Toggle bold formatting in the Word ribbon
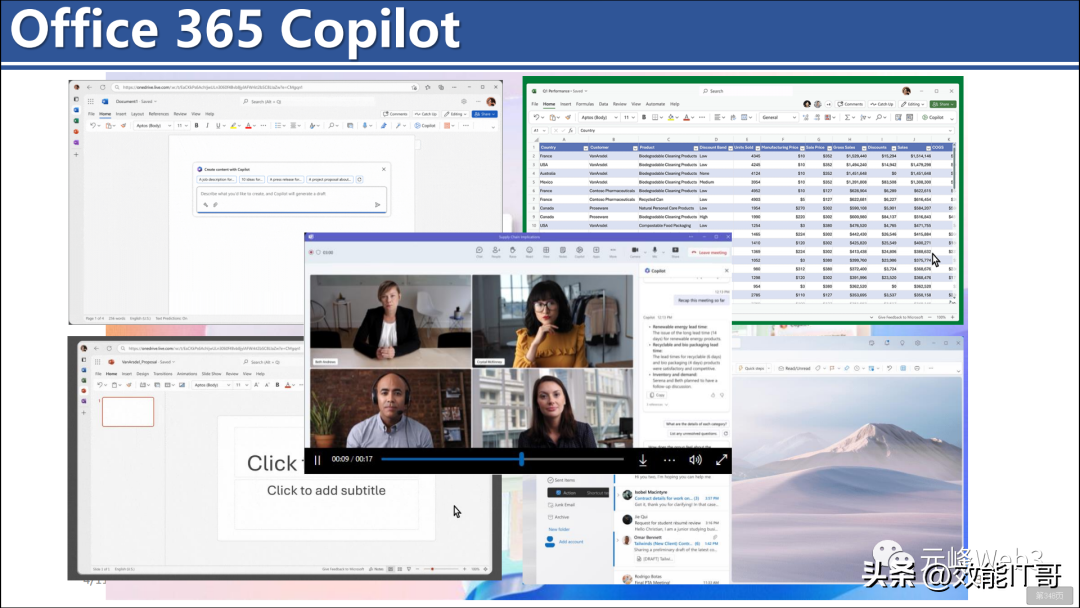This screenshot has width=1080, height=608. click(196, 126)
